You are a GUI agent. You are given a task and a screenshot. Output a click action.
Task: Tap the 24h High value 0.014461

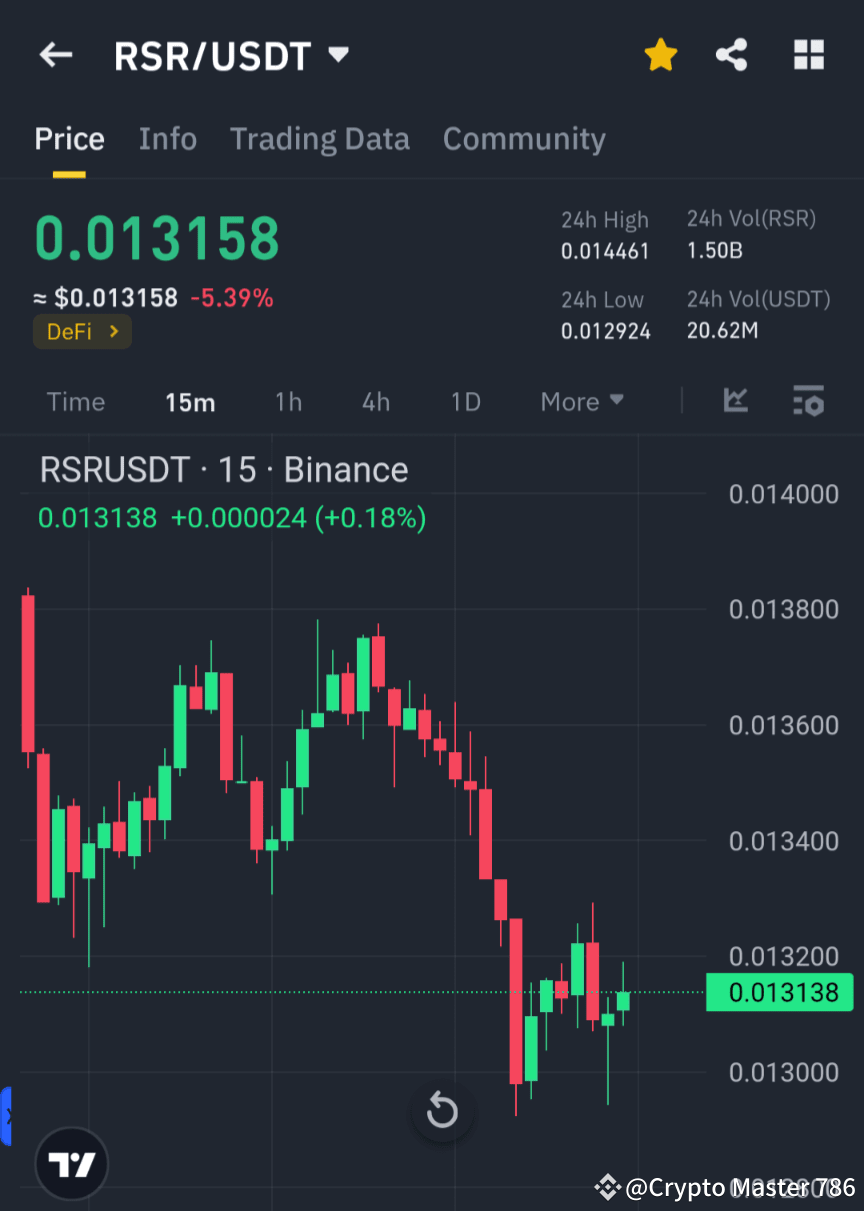(605, 251)
